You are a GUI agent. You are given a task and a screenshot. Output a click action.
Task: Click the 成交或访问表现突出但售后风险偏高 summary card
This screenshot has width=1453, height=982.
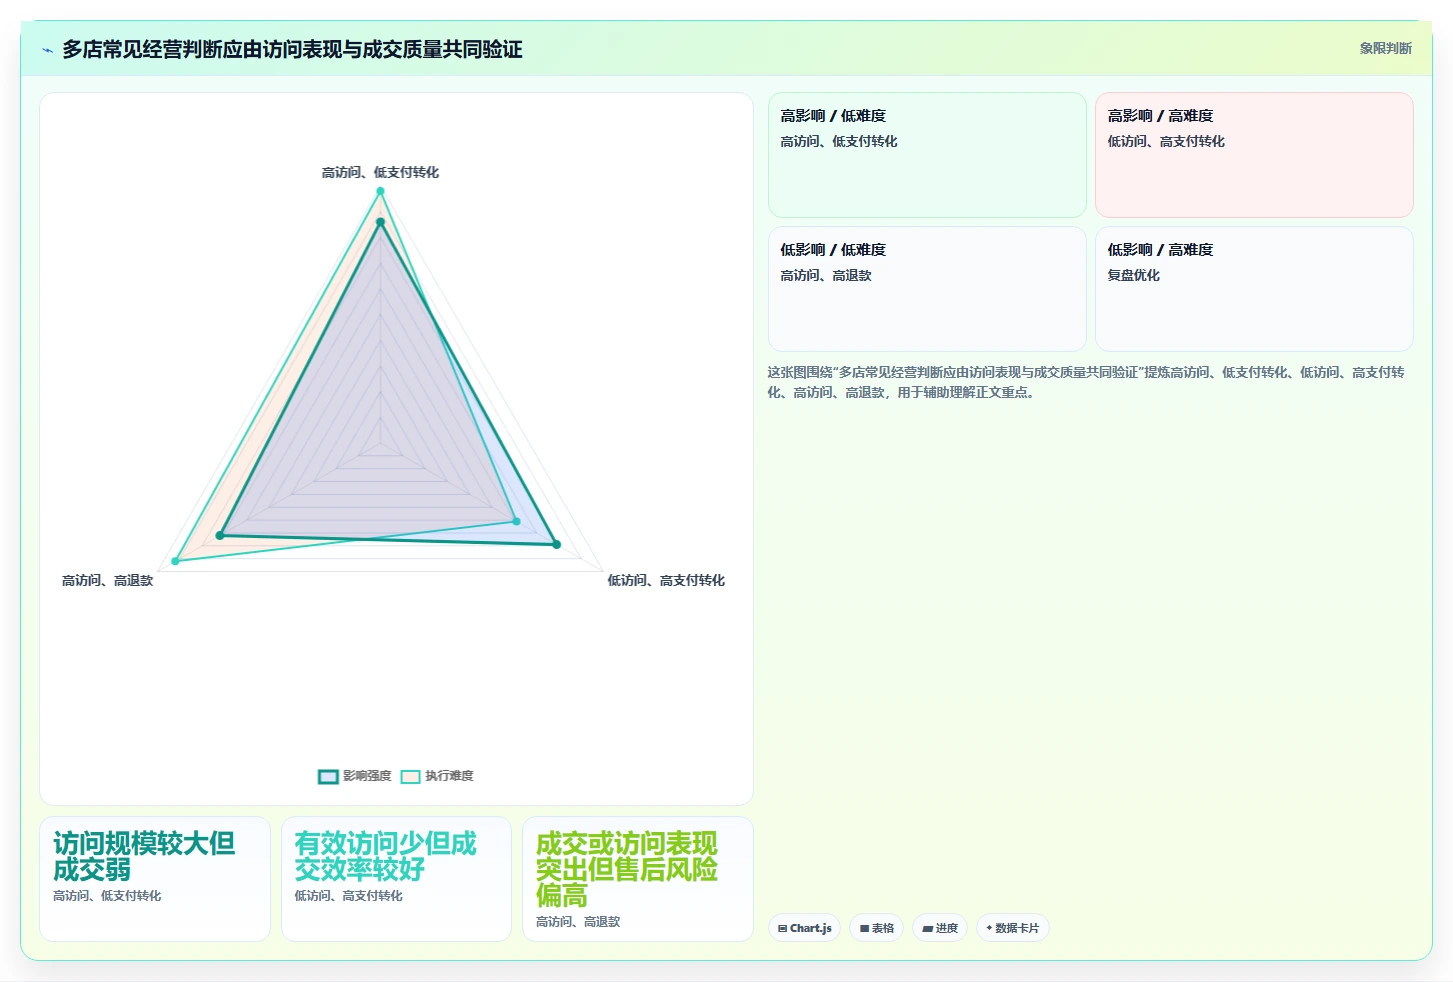tap(638, 879)
